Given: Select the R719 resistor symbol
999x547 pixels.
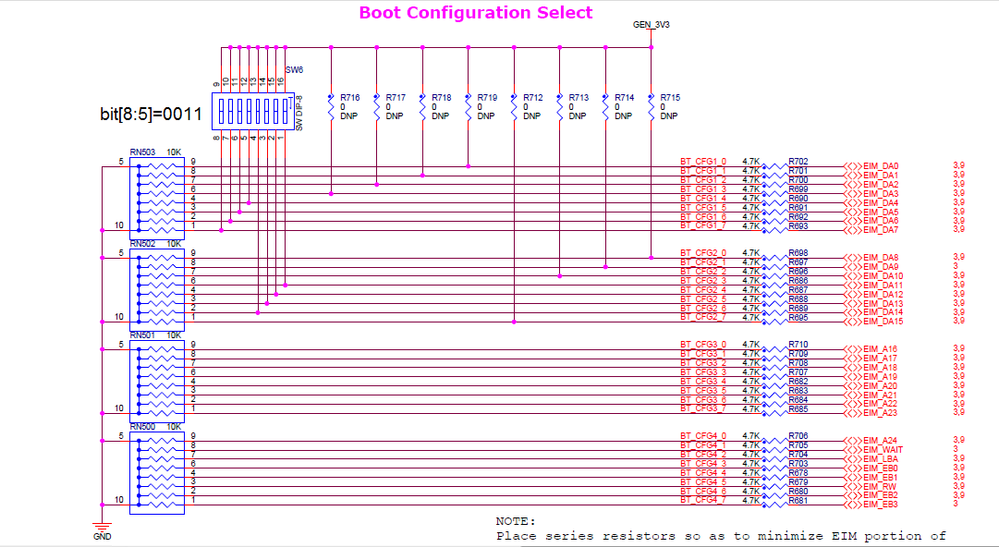Looking at the screenshot, I should [468, 106].
